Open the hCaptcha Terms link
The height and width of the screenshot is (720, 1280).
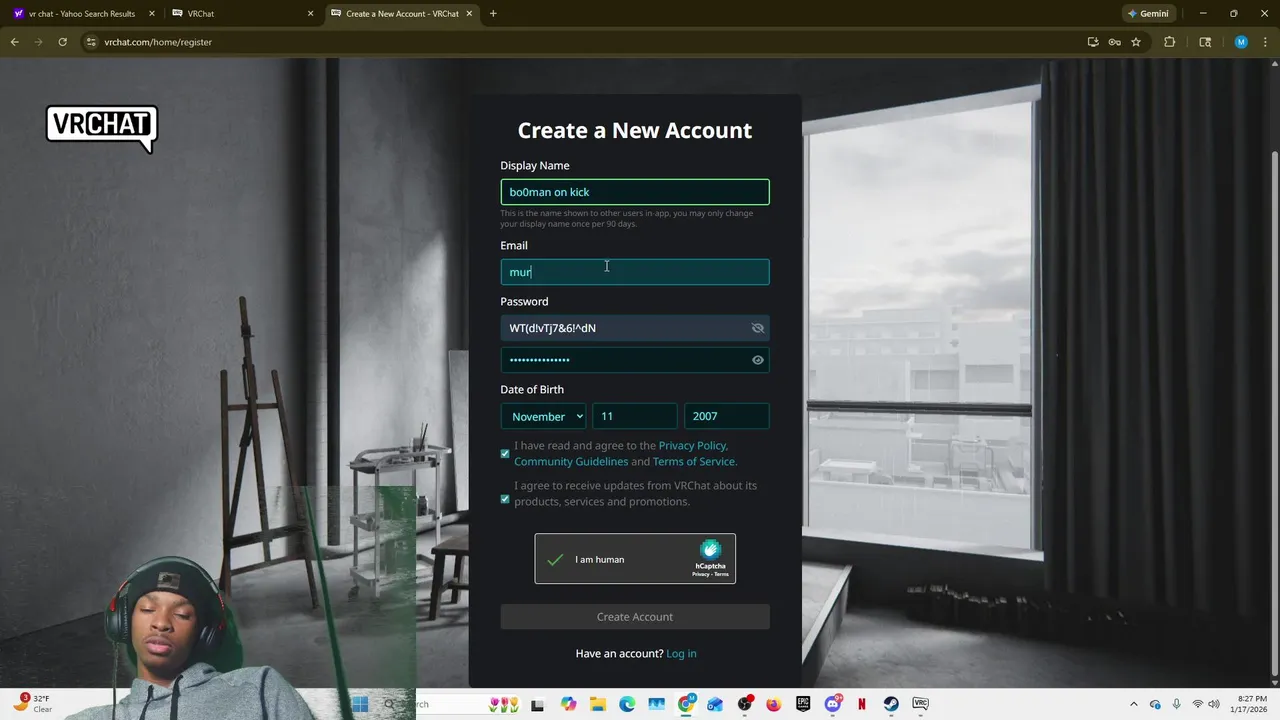coord(721,575)
